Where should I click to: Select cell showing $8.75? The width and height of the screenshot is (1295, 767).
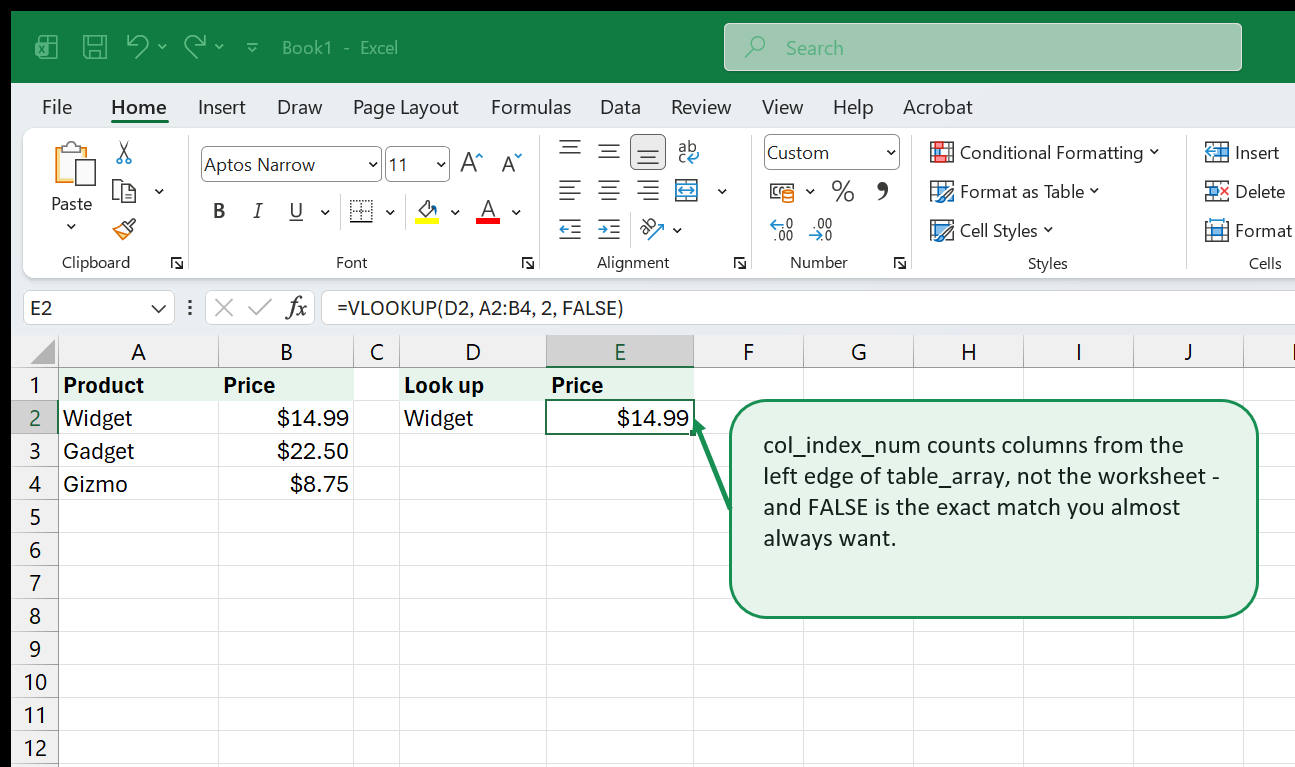286,484
